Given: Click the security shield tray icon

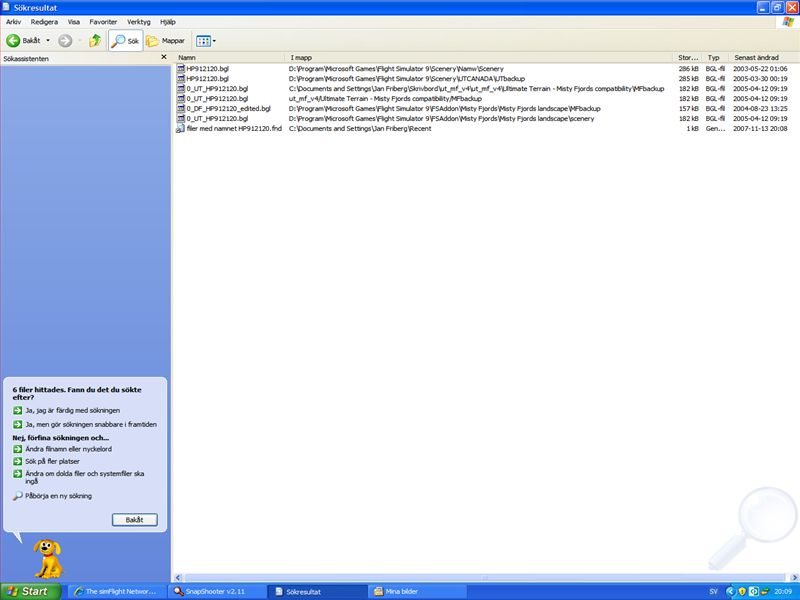Looking at the screenshot, I should tap(742, 592).
